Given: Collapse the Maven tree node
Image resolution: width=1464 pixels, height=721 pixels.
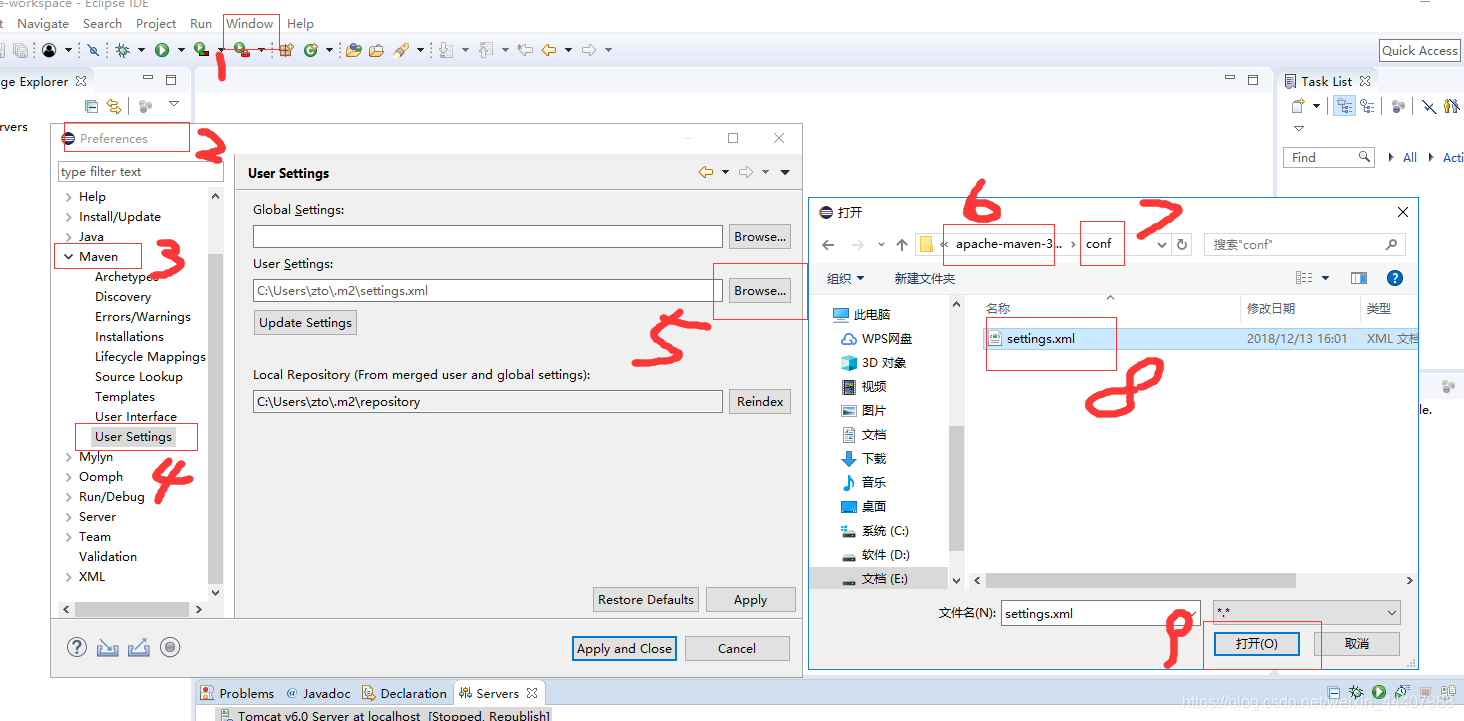Looking at the screenshot, I should [68, 257].
